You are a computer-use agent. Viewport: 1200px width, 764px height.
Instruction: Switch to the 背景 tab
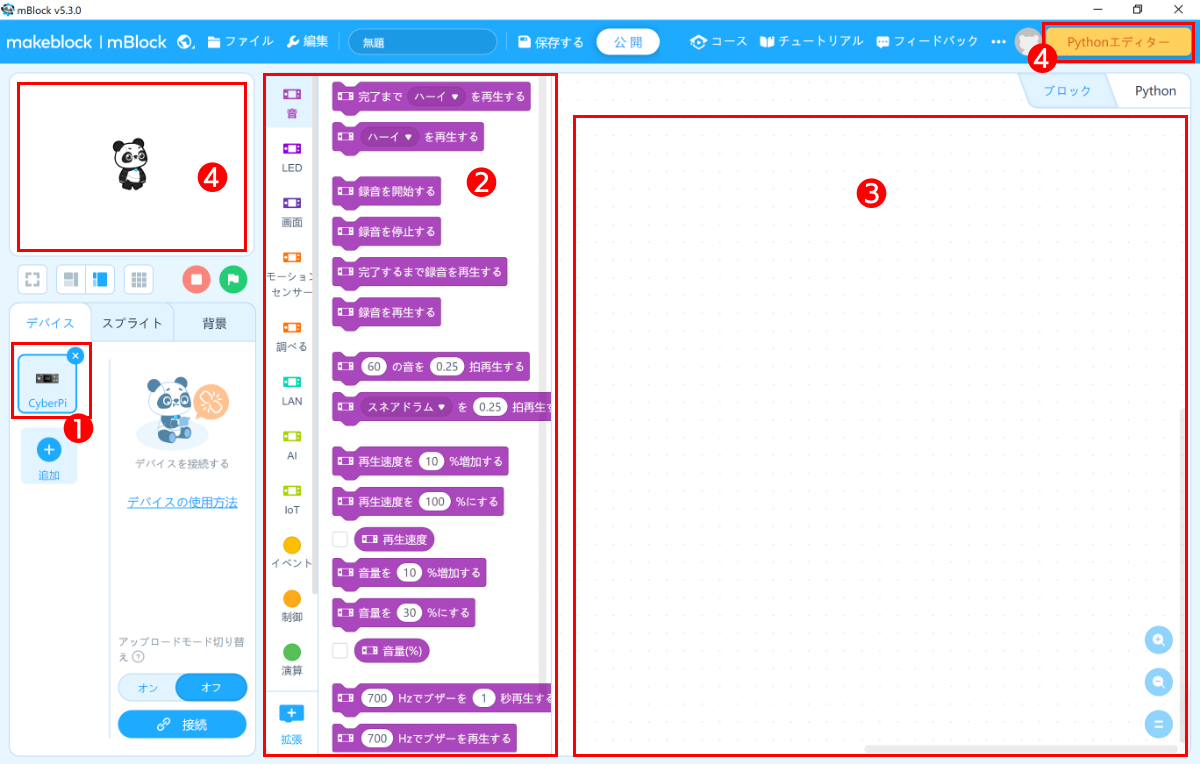214,323
